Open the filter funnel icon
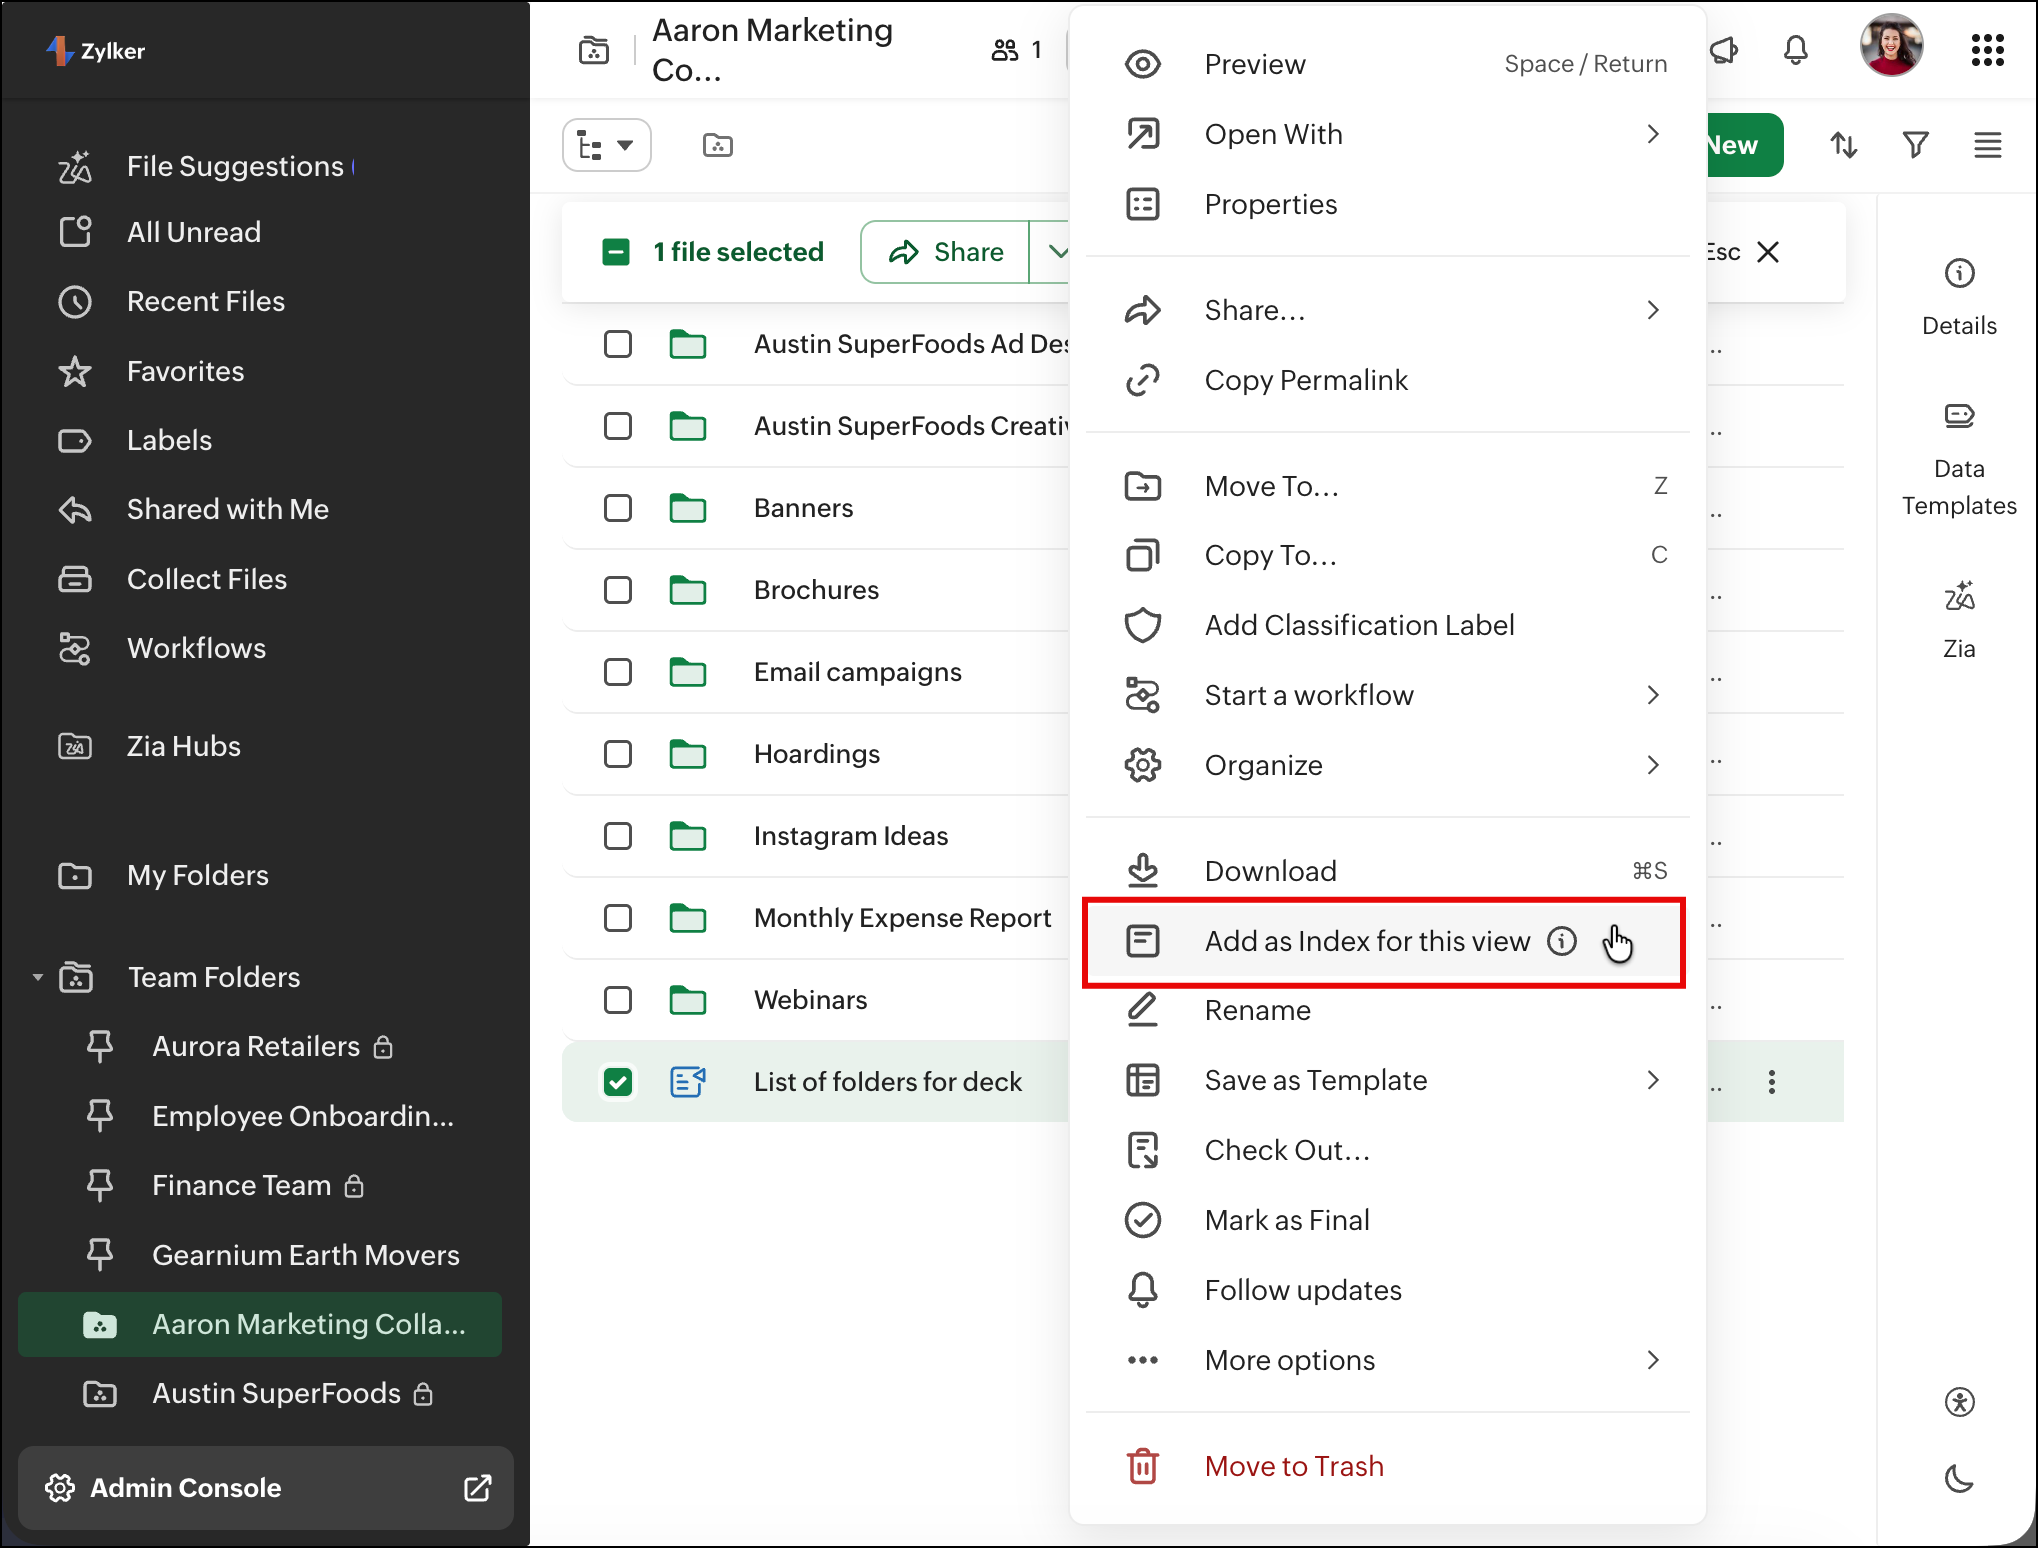Viewport: 2038px width, 1548px height. point(1915,146)
